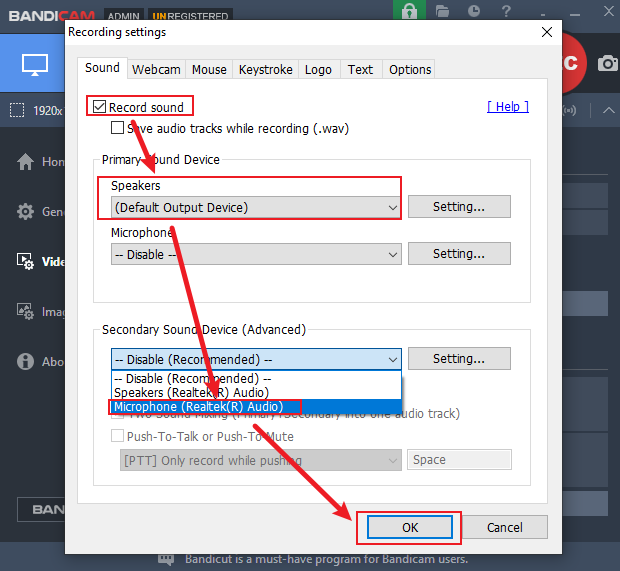
Task: Open the Microphone Disable dropdown
Action: pyautogui.click(x=256, y=254)
